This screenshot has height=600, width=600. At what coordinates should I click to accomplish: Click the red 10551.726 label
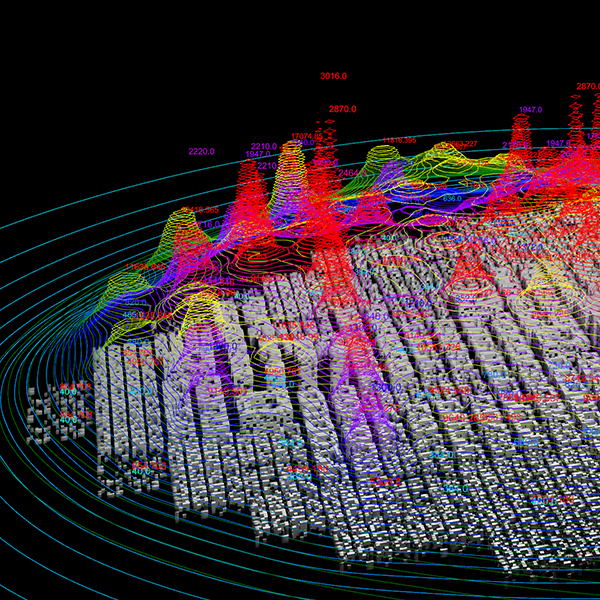pyautogui.click(x=439, y=347)
